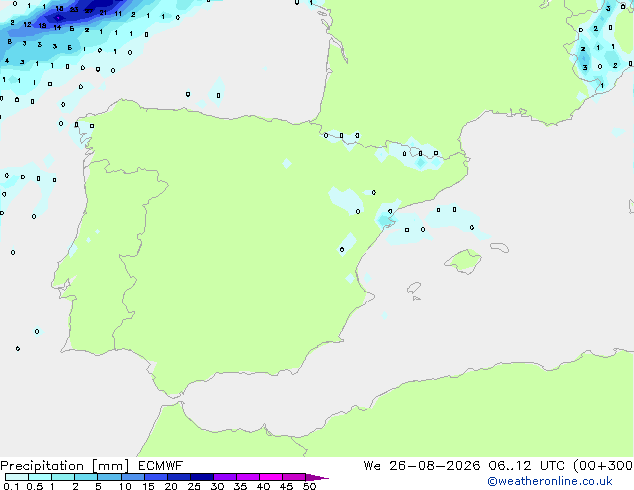The width and height of the screenshot is (634, 490).
Task: Click the 0.5–1 mm legend color swatch
Action: [40, 477]
